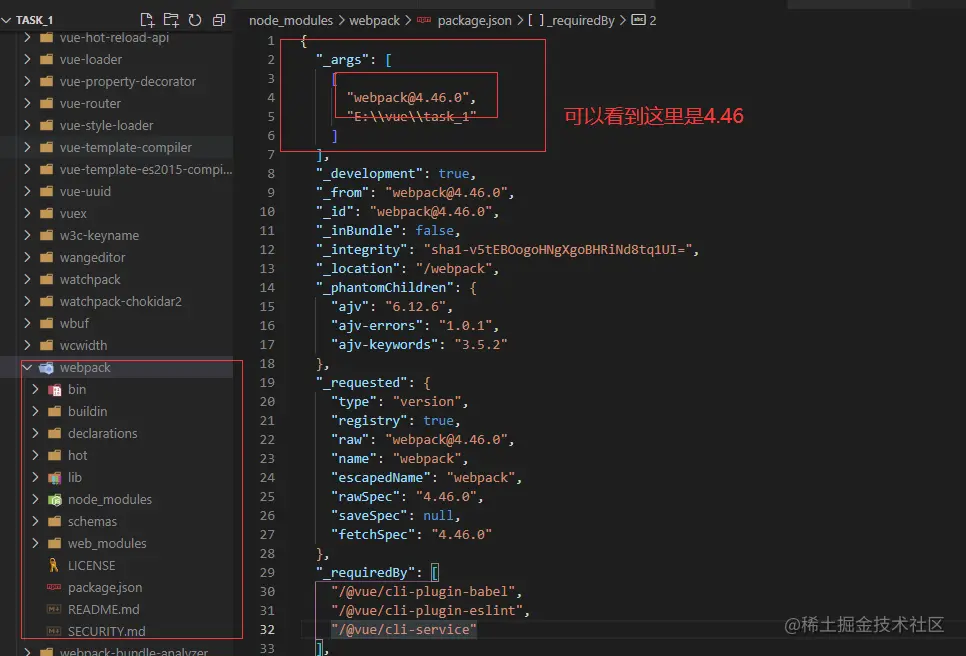Click node_modules in the breadcrumb
The image size is (966, 656).
point(291,20)
